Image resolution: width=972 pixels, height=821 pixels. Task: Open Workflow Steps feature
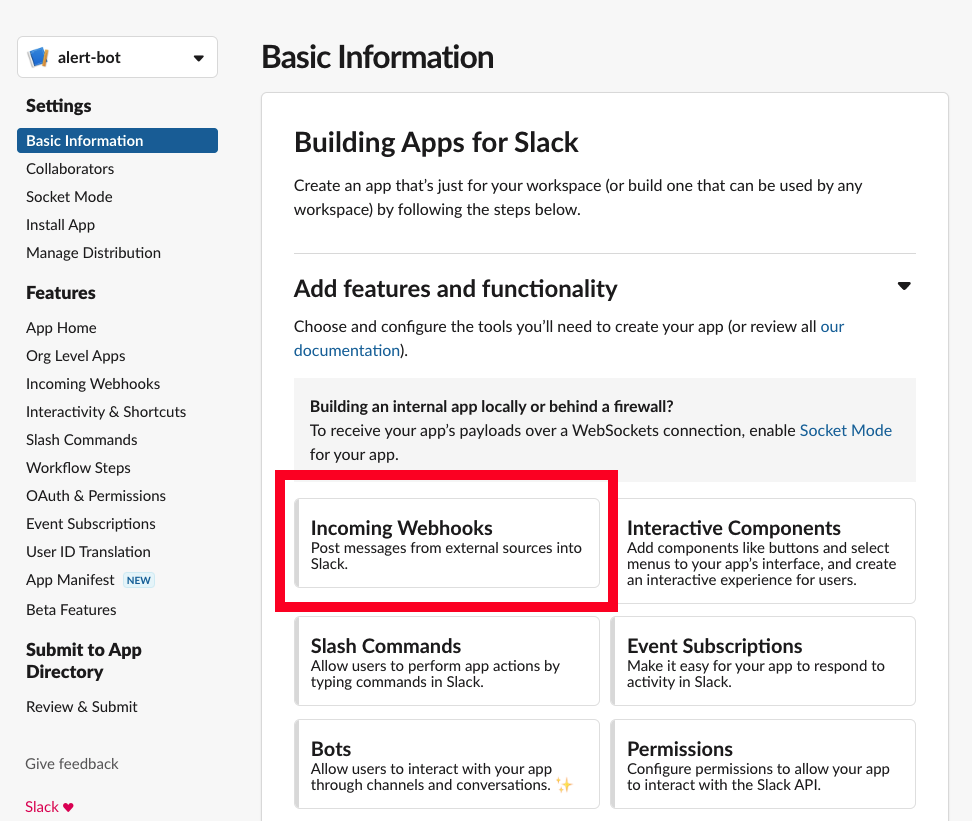coord(78,468)
